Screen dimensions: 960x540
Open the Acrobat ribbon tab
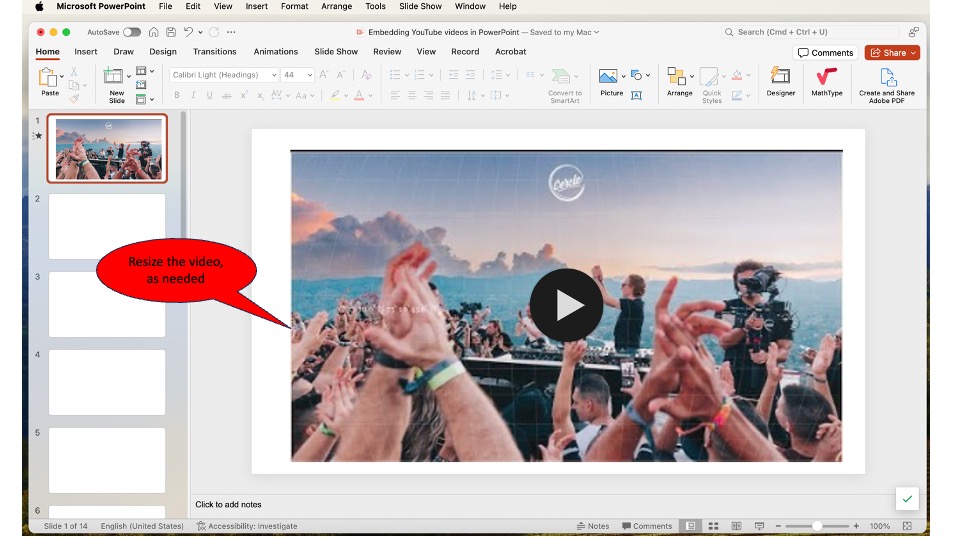coord(511,51)
